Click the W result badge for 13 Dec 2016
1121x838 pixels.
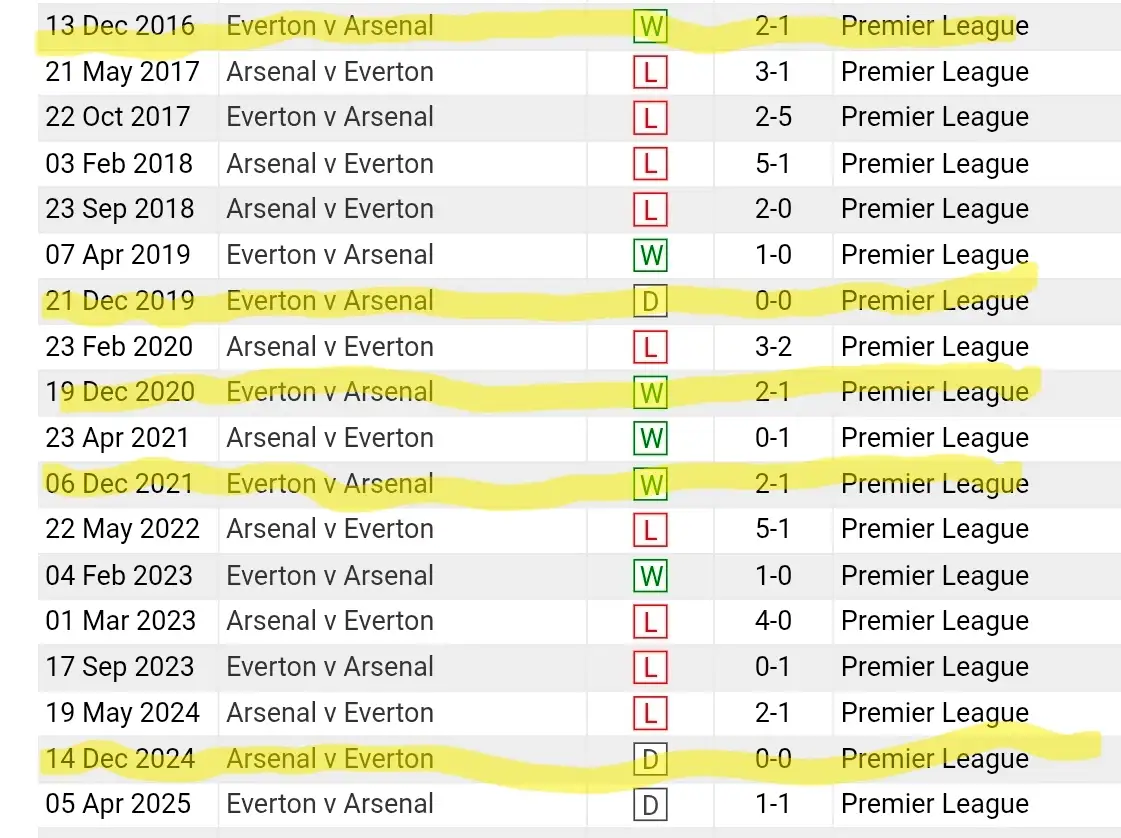pyautogui.click(x=650, y=26)
